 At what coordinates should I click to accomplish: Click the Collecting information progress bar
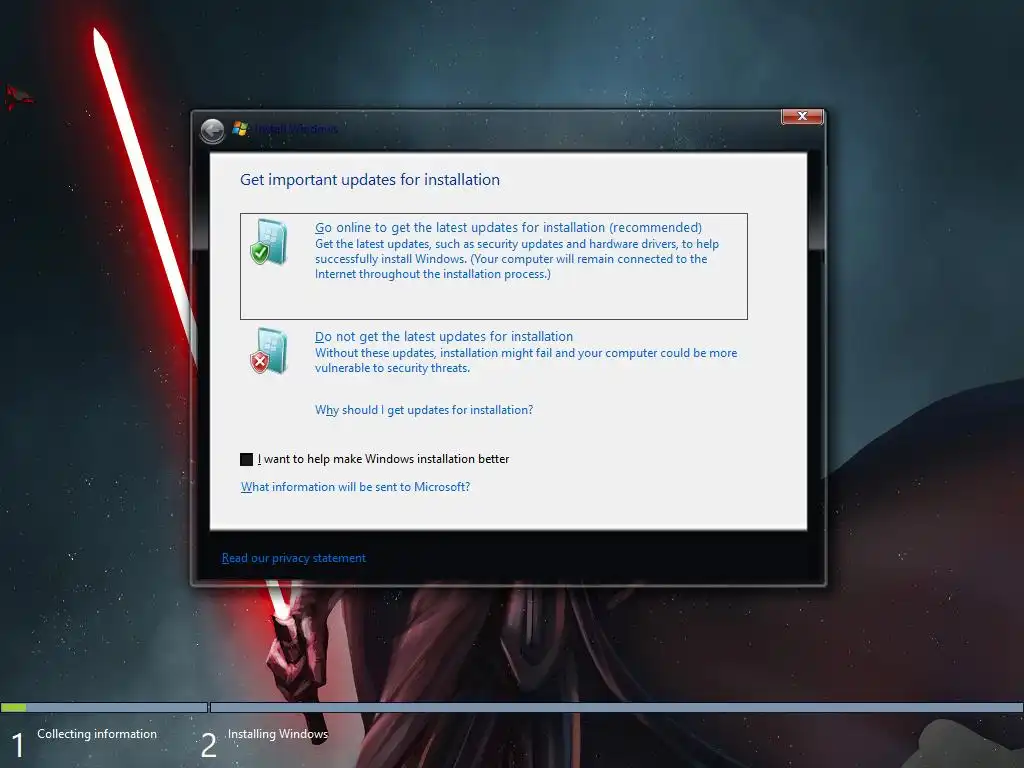pyautogui.click(x=104, y=707)
